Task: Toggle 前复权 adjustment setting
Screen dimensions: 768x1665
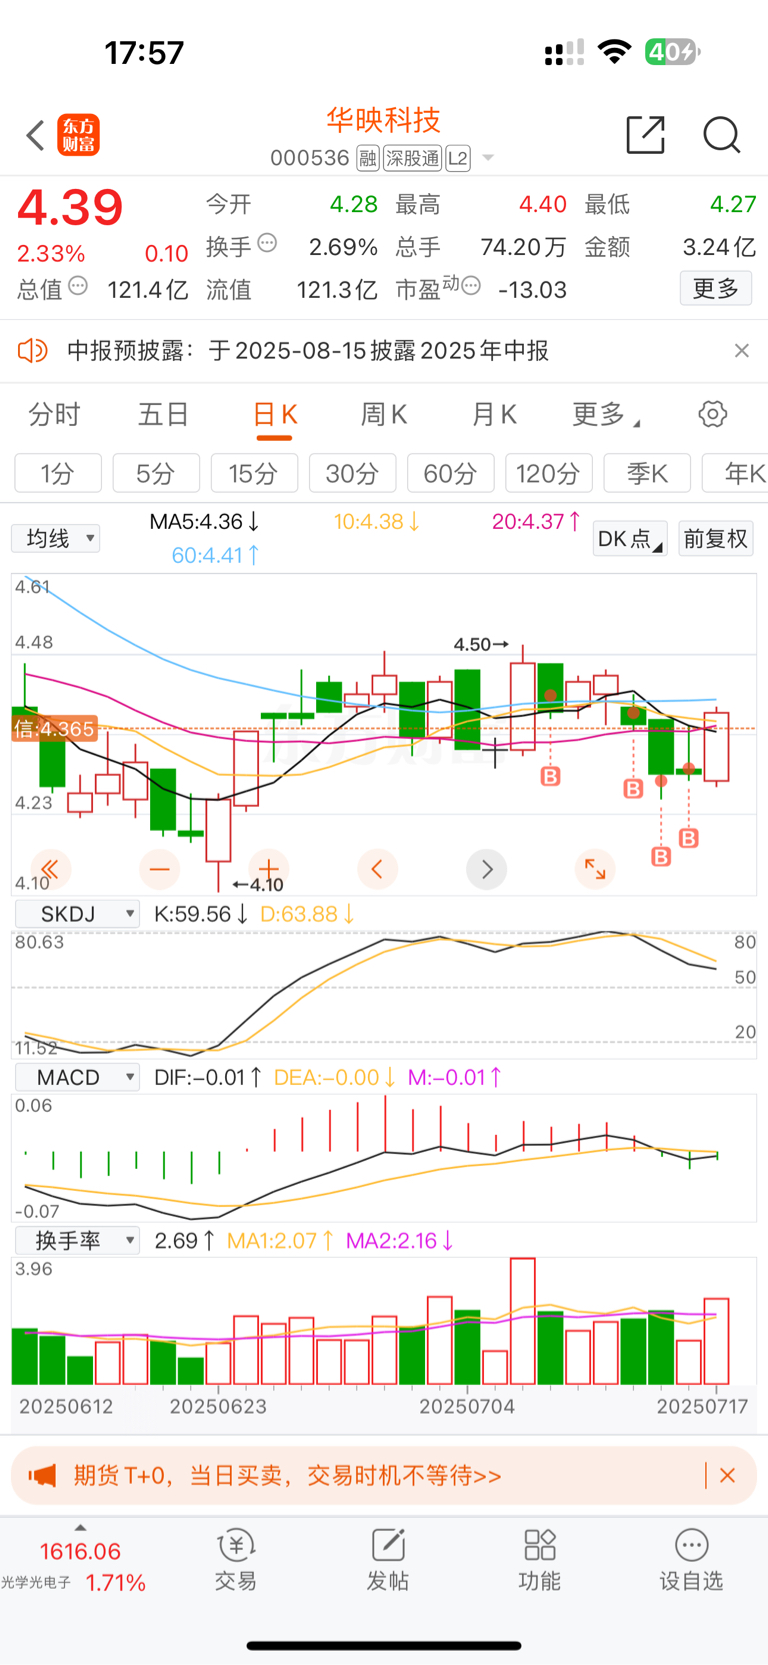Action: [x=716, y=539]
